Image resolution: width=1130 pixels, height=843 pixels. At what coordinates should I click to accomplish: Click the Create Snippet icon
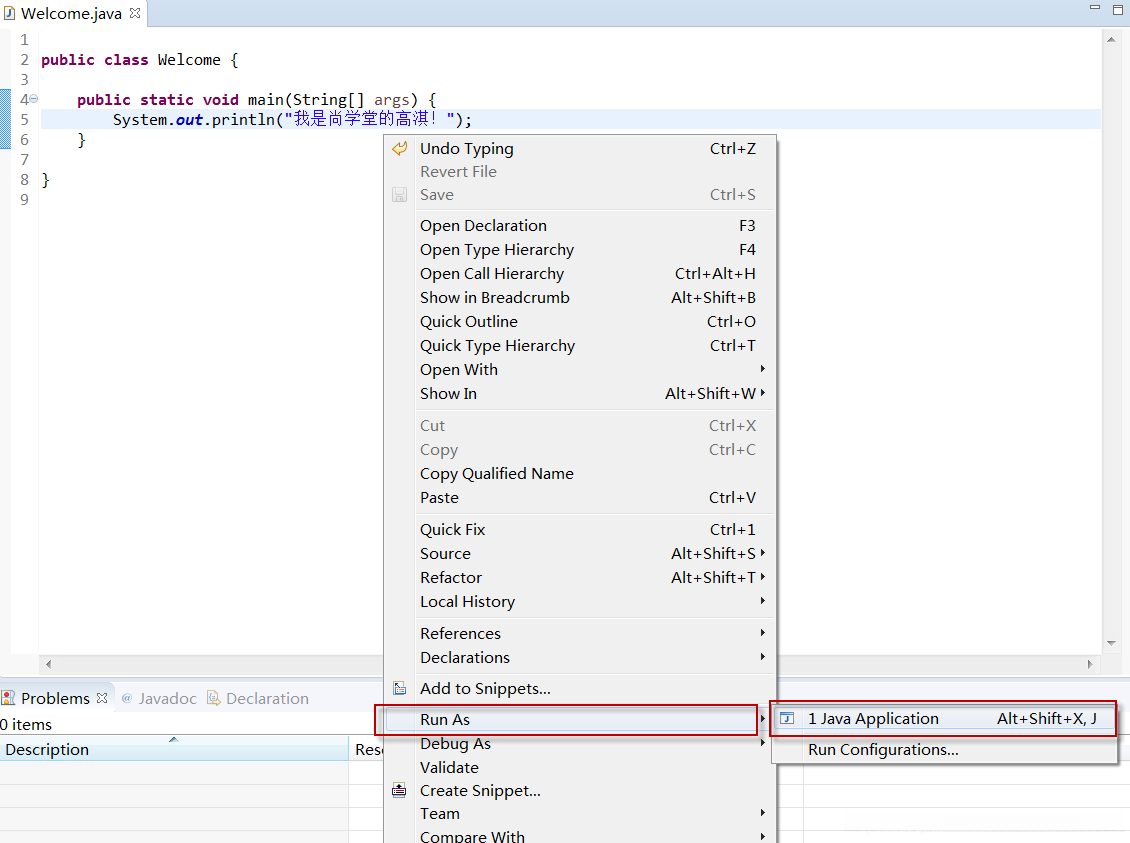click(x=400, y=791)
